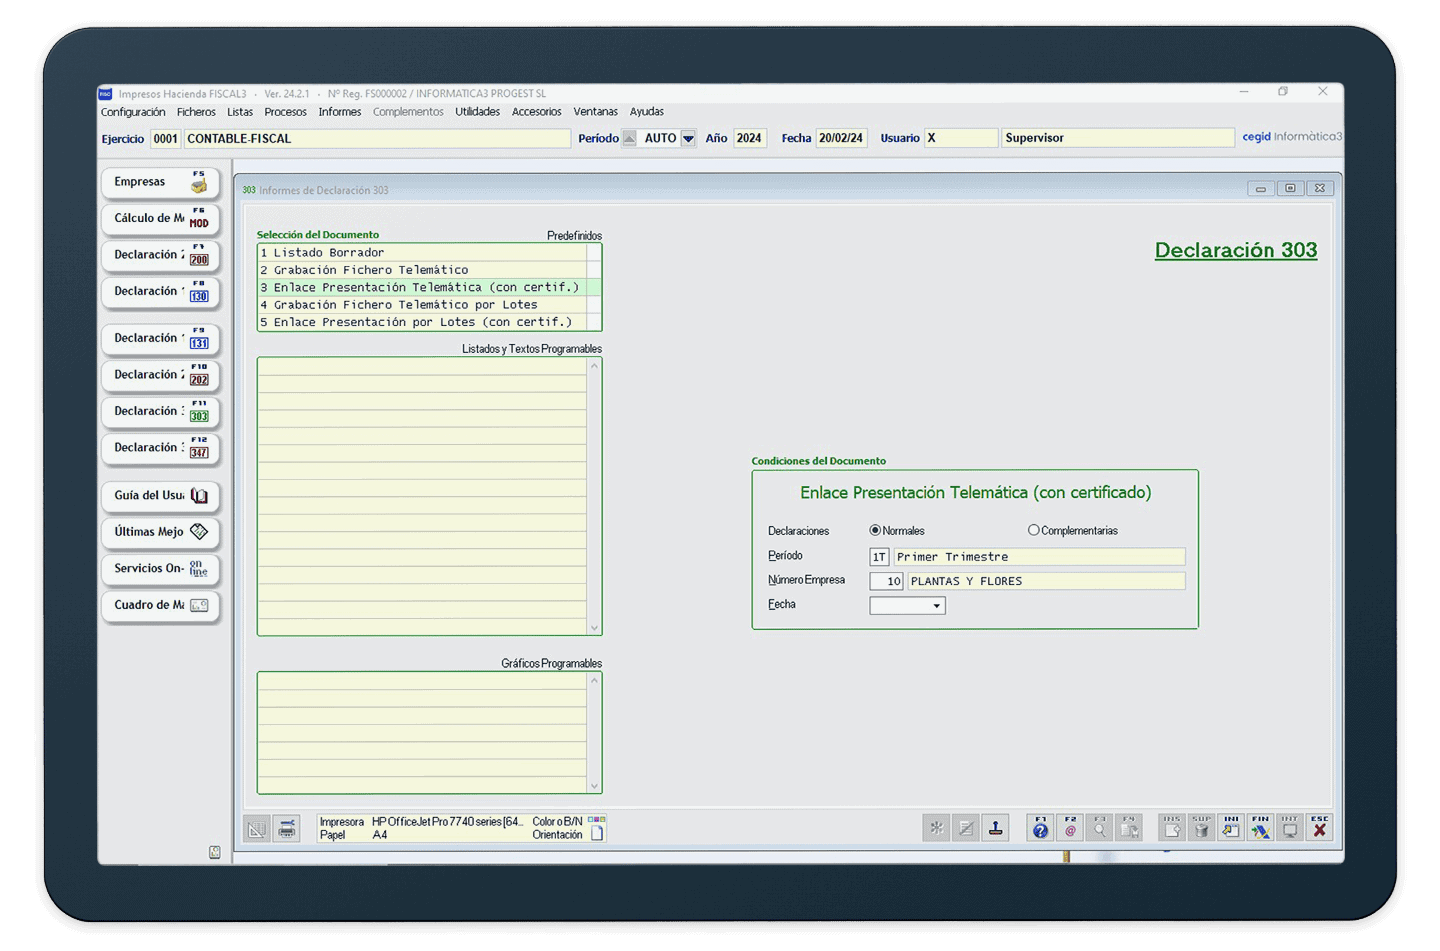This screenshot has width=1440, height=951.
Task: Select the Complementarias radio button
Action: click(1033, 531)
